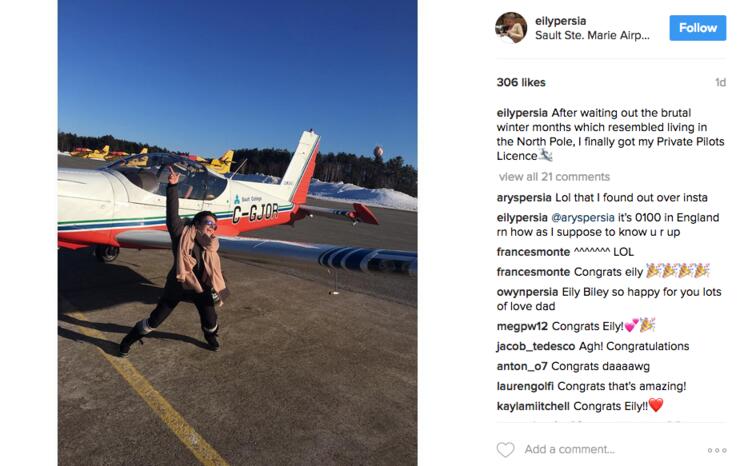Open eilypersia's profile picture avatar
Image resolution: width=740 pixels, height=466 pixels.
pos(511,28)
